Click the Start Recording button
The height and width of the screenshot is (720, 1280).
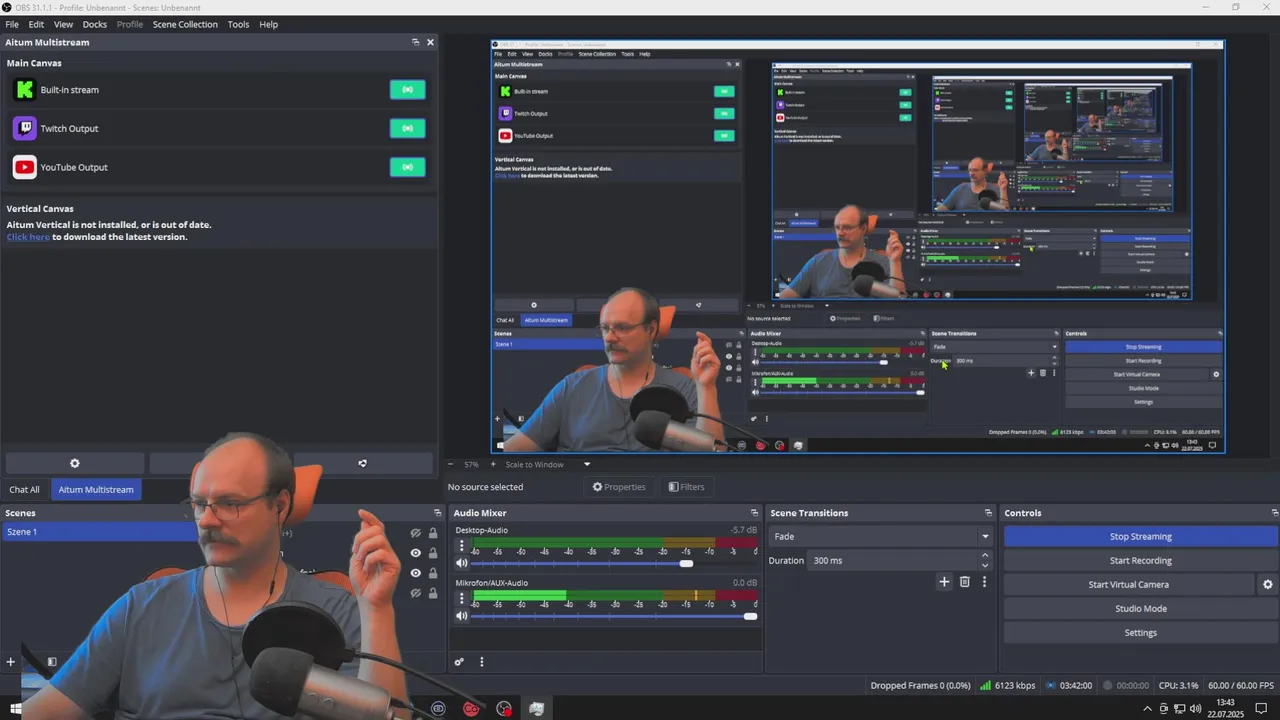pyautogui.click(x=1140, y=561)
